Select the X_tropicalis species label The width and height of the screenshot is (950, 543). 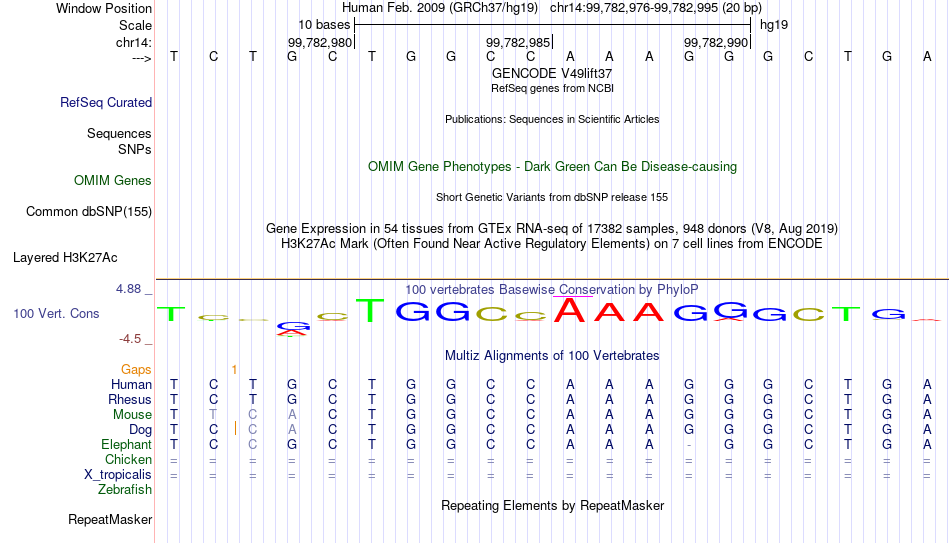pos(118,475)
